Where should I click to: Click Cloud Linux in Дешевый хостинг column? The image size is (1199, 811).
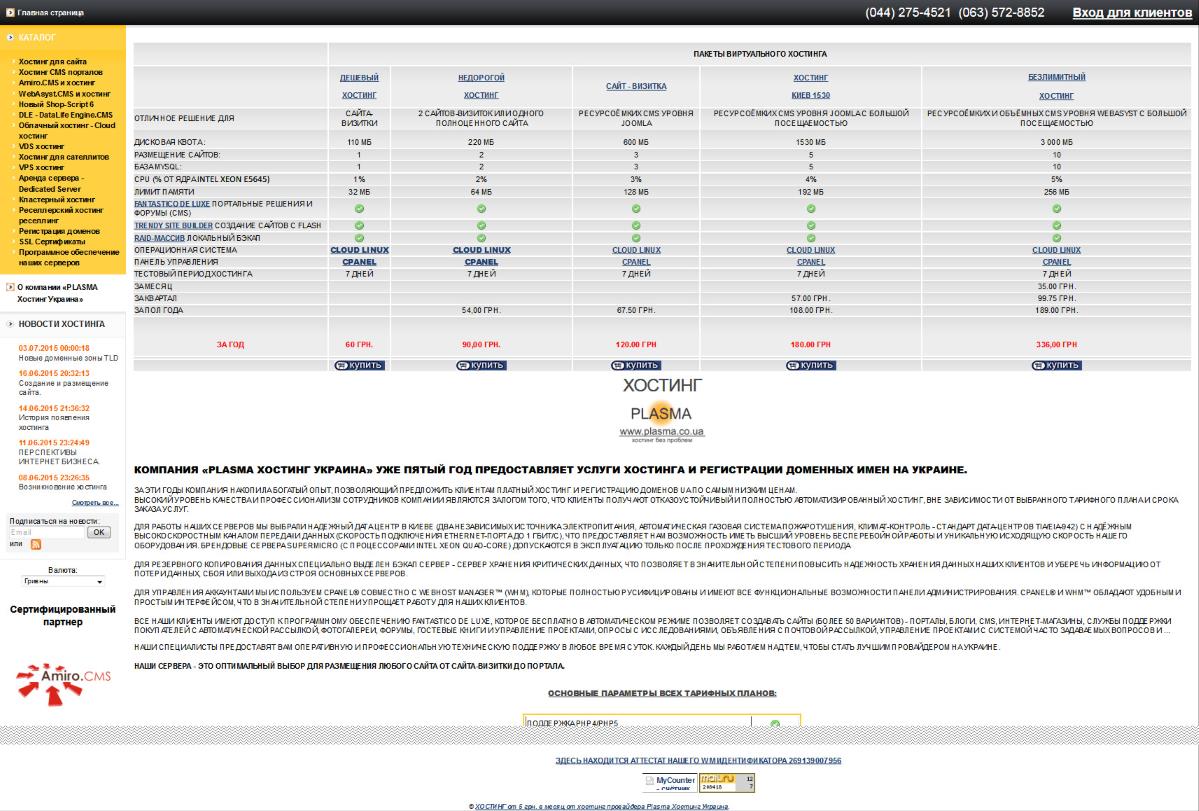coord(359,250)
